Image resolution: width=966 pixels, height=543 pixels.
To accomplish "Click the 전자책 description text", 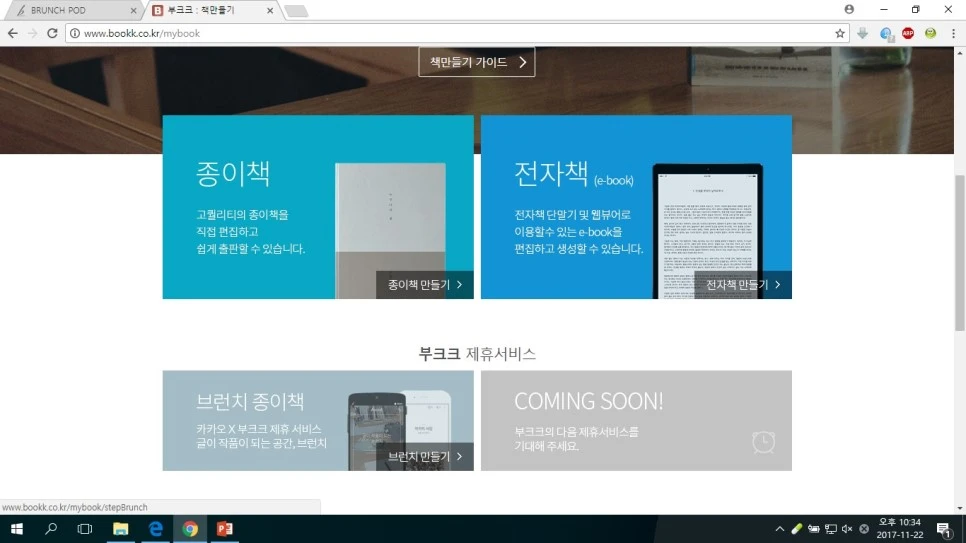I will pyautogui.click(x=578, y=232).
